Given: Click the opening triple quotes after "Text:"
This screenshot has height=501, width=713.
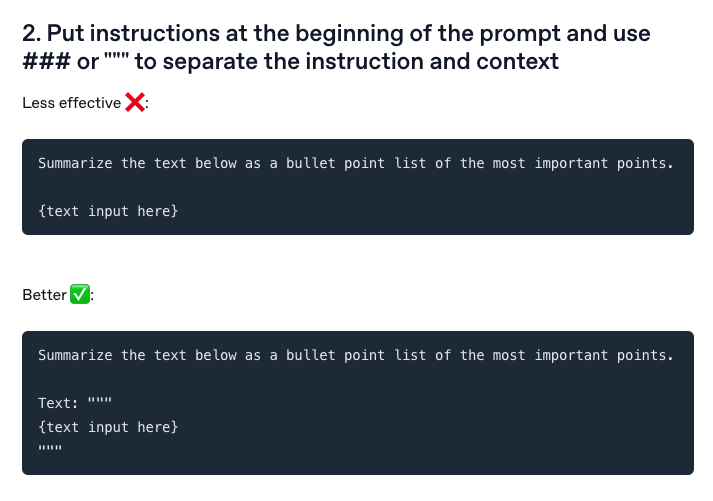Looking at the screenshot, I should click(100, 401).
